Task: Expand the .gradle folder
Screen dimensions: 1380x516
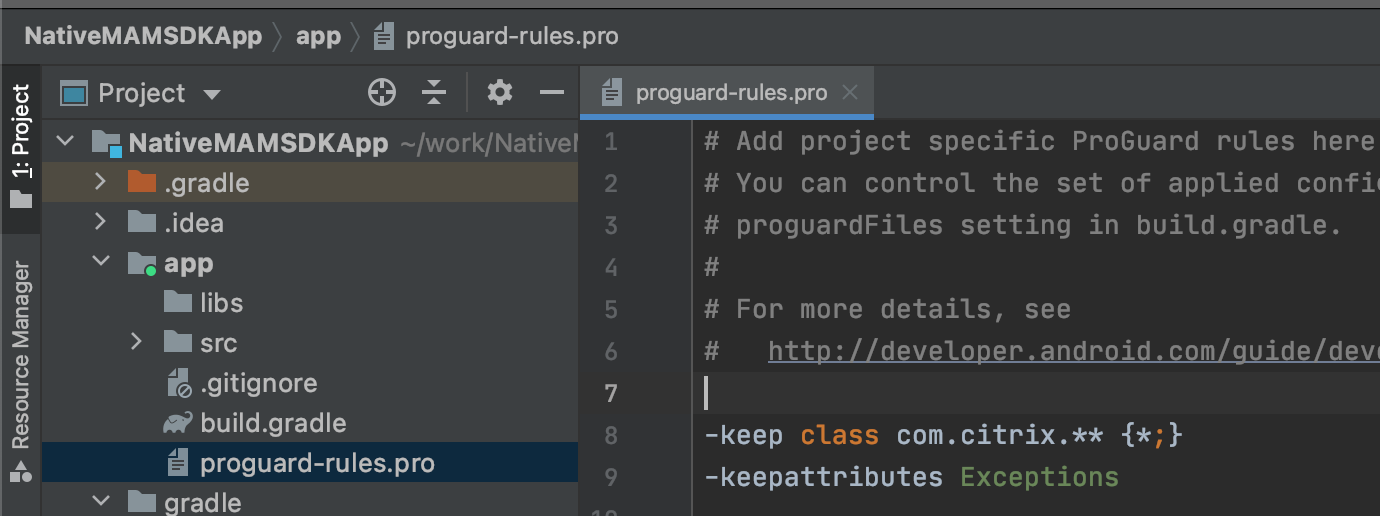Action: click(x=99, y=182)
